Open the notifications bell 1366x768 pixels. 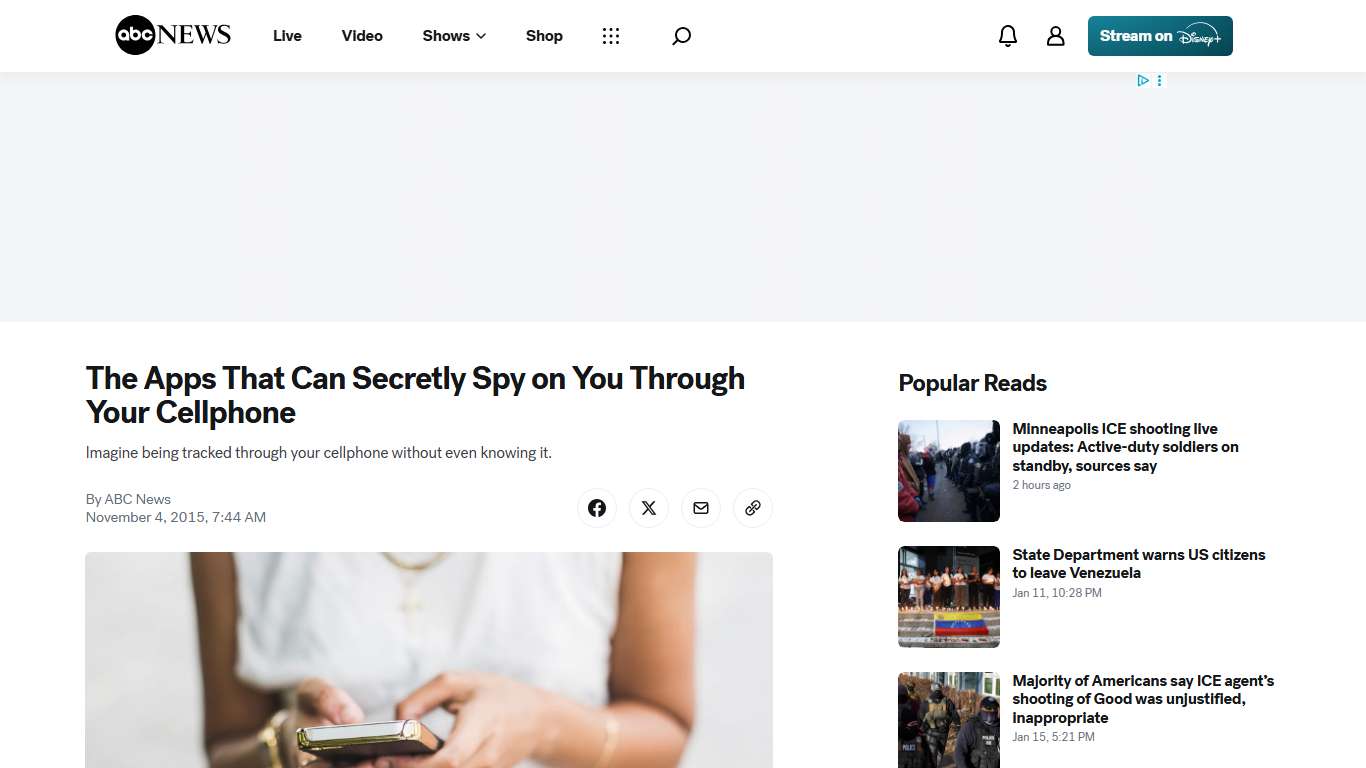(x=1008, y=36)
